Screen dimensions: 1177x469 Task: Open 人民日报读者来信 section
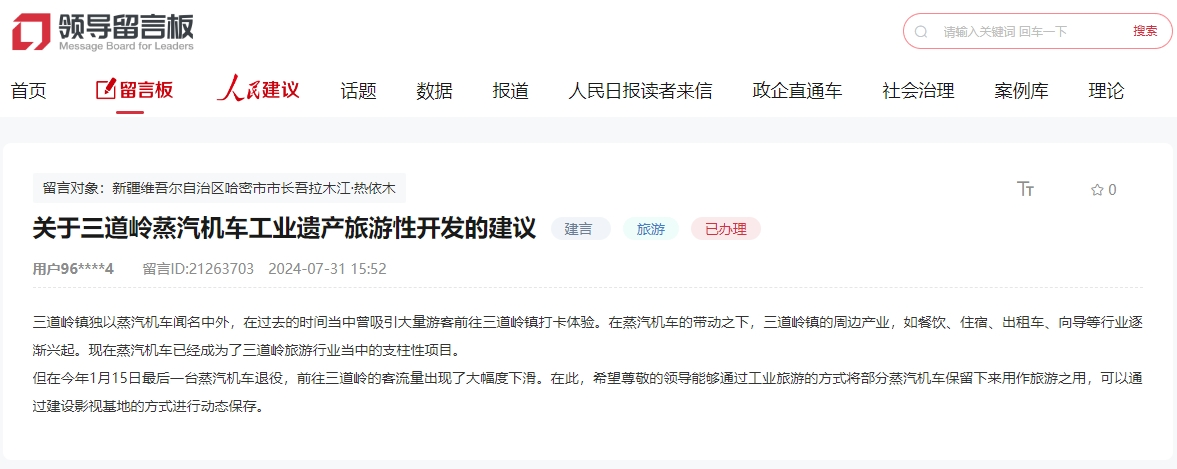click(x=640, y=92)
